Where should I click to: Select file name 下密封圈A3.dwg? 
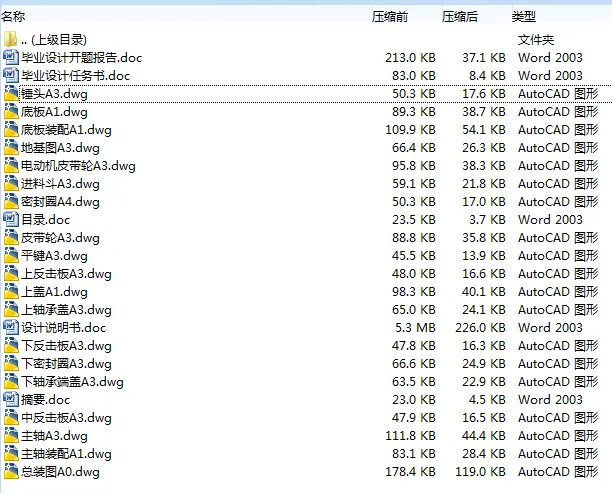[x=66, y=364]
